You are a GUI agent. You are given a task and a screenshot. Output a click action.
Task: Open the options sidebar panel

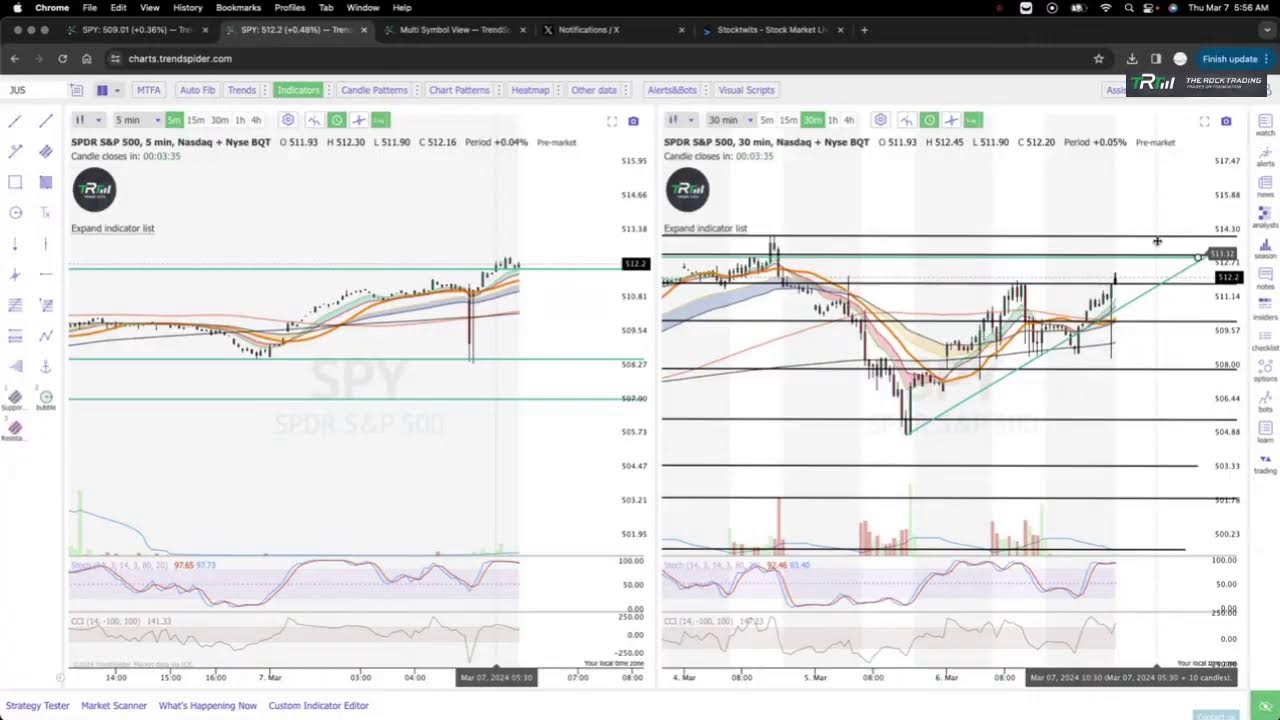(x=1265, y=371)
